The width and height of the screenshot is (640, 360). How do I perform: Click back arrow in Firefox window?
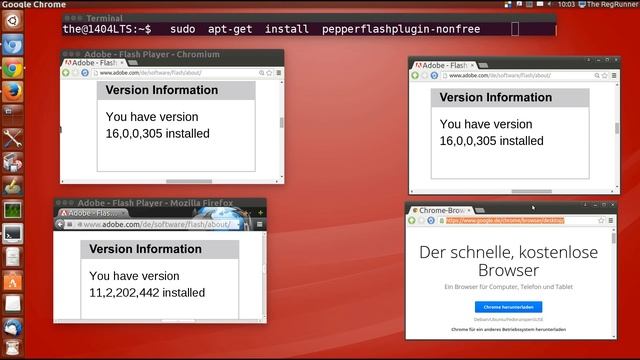tap(60, 224)
